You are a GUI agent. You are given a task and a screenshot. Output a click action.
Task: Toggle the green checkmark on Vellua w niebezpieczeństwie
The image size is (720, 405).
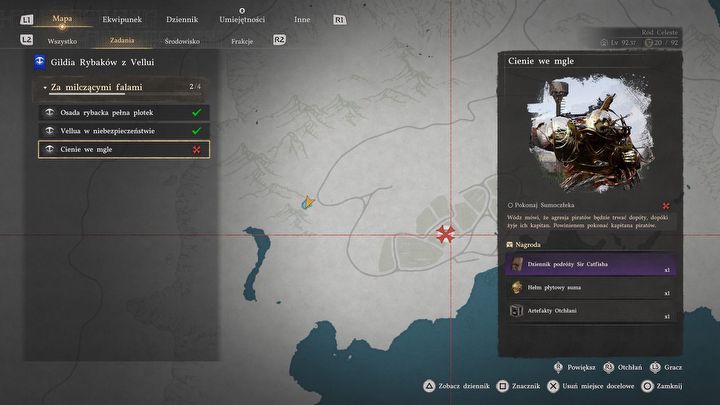197,131
